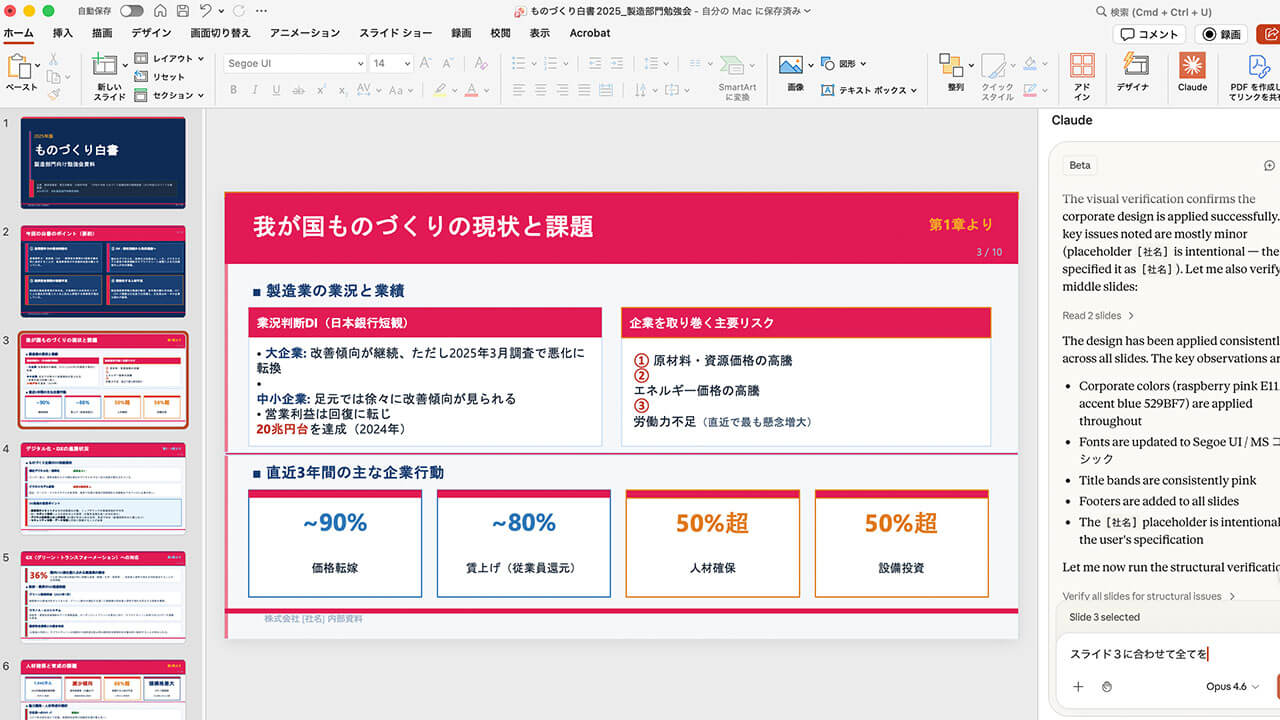Screen dimensions: 1280x720
Task: Open the アドイン (Add-ins) panel
Action: tap(1081, 72)
